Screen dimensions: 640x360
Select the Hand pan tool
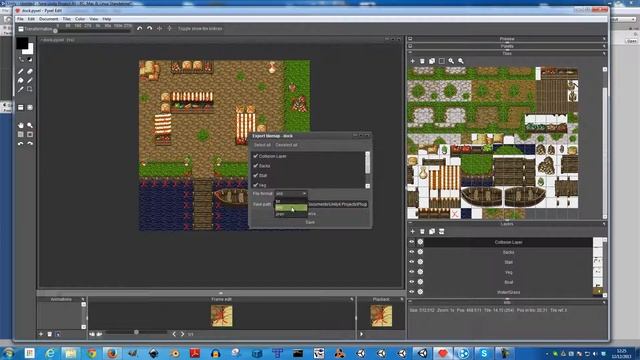point(21,125)
